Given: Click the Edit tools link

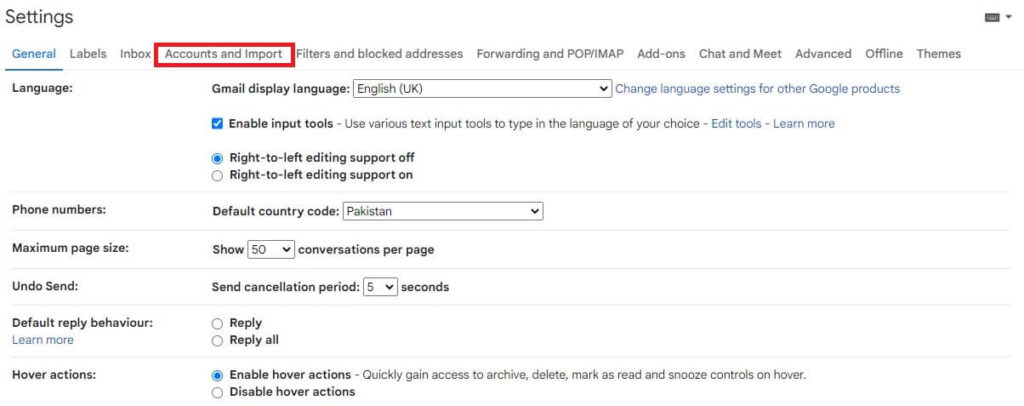Looking at the screenshot, I should 736,124.
